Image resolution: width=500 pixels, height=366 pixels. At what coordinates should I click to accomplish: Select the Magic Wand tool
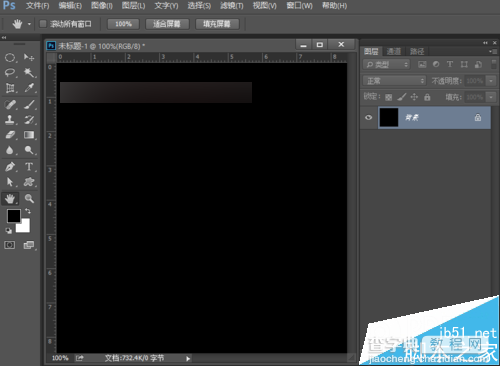[x=29, y=72]
